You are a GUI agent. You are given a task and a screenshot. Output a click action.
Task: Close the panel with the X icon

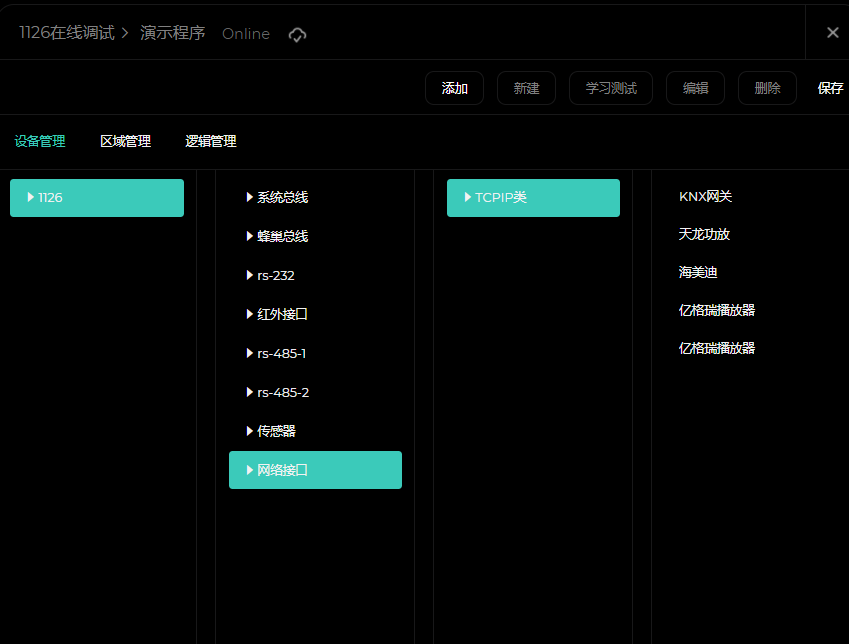[x=832, y=33]
